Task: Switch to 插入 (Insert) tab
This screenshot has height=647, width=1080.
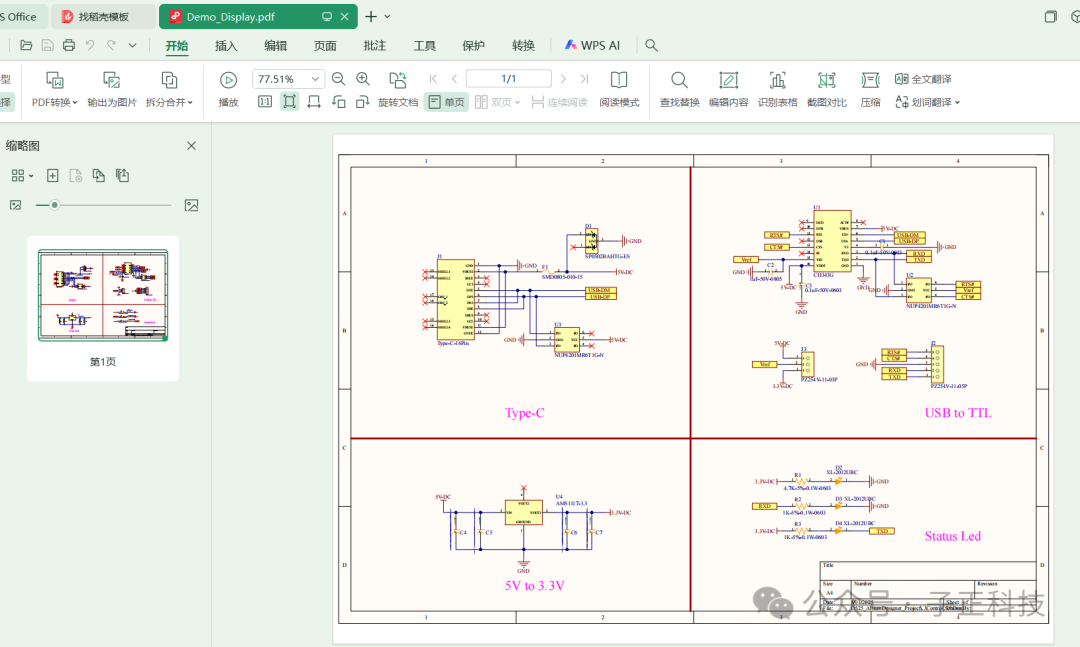Action: click(226, 45)
